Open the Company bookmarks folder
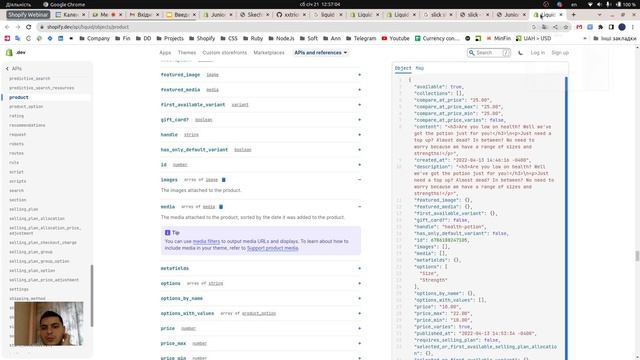This screenshot has width=640, height=360. pos(94,38)
